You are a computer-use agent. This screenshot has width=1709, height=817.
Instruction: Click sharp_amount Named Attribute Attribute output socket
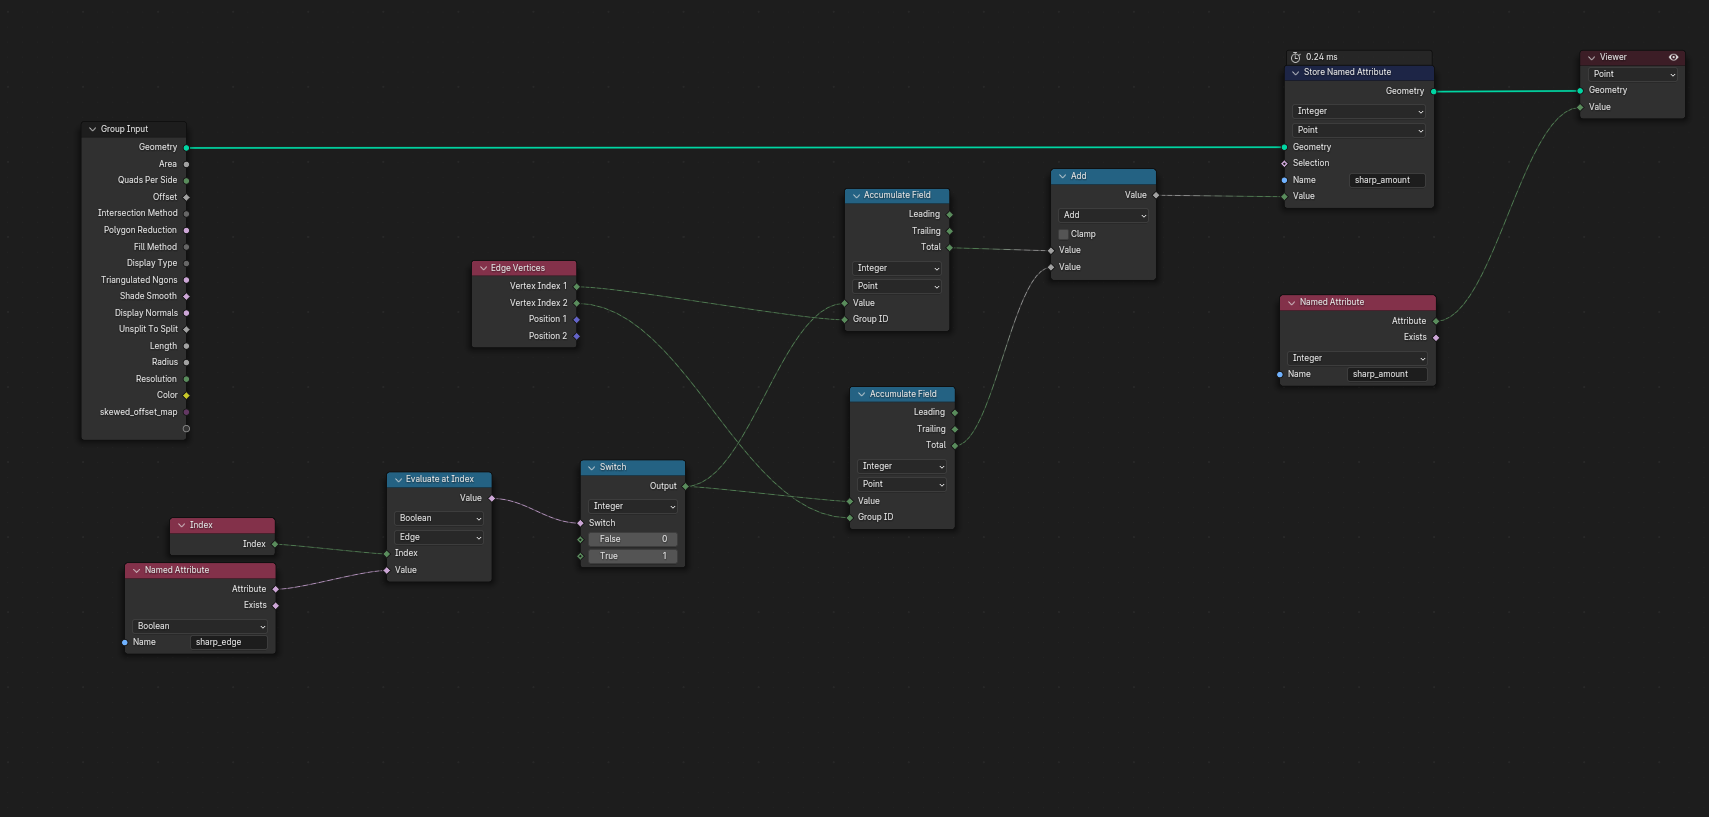tap(1436, 321)
